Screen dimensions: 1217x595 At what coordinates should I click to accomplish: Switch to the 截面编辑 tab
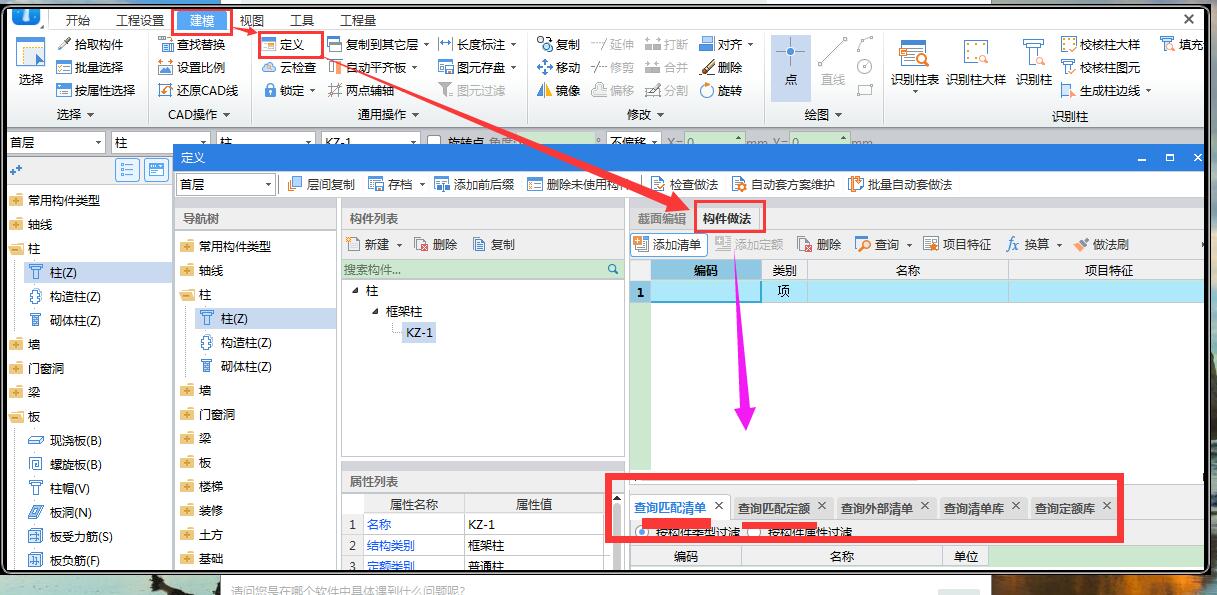pyautogui.click(x=662, y=218)
